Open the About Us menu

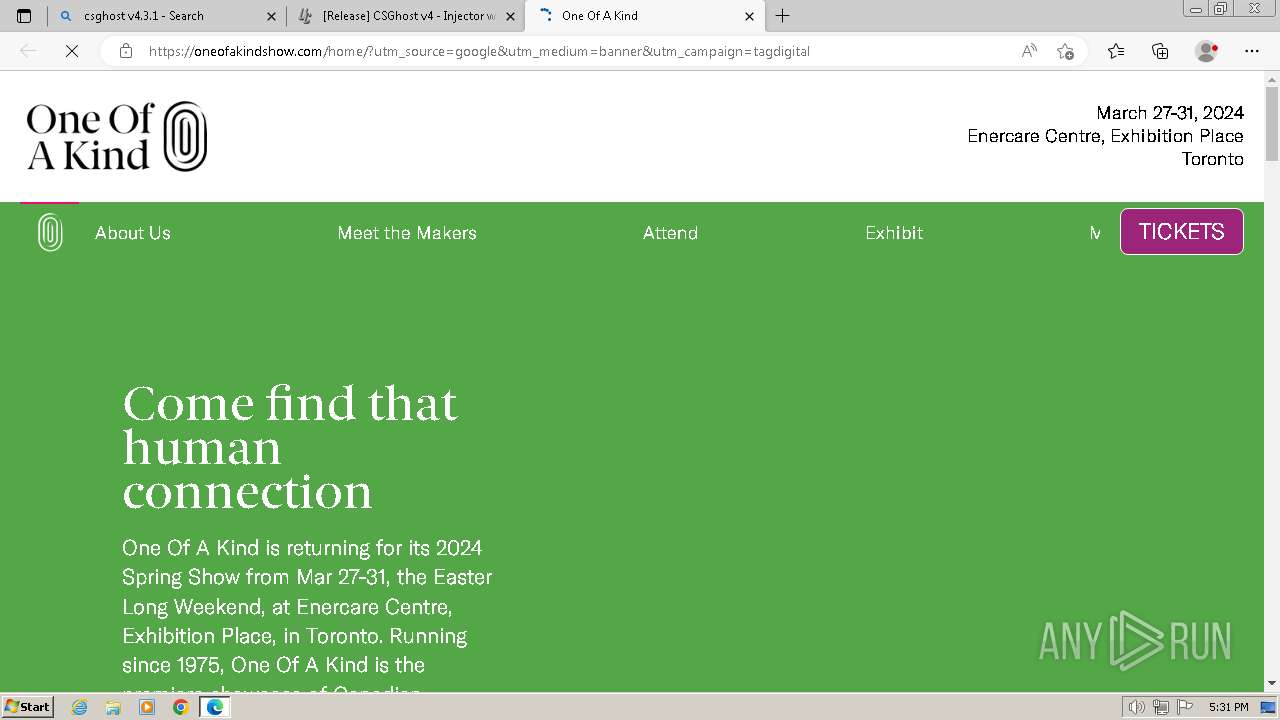133,233
